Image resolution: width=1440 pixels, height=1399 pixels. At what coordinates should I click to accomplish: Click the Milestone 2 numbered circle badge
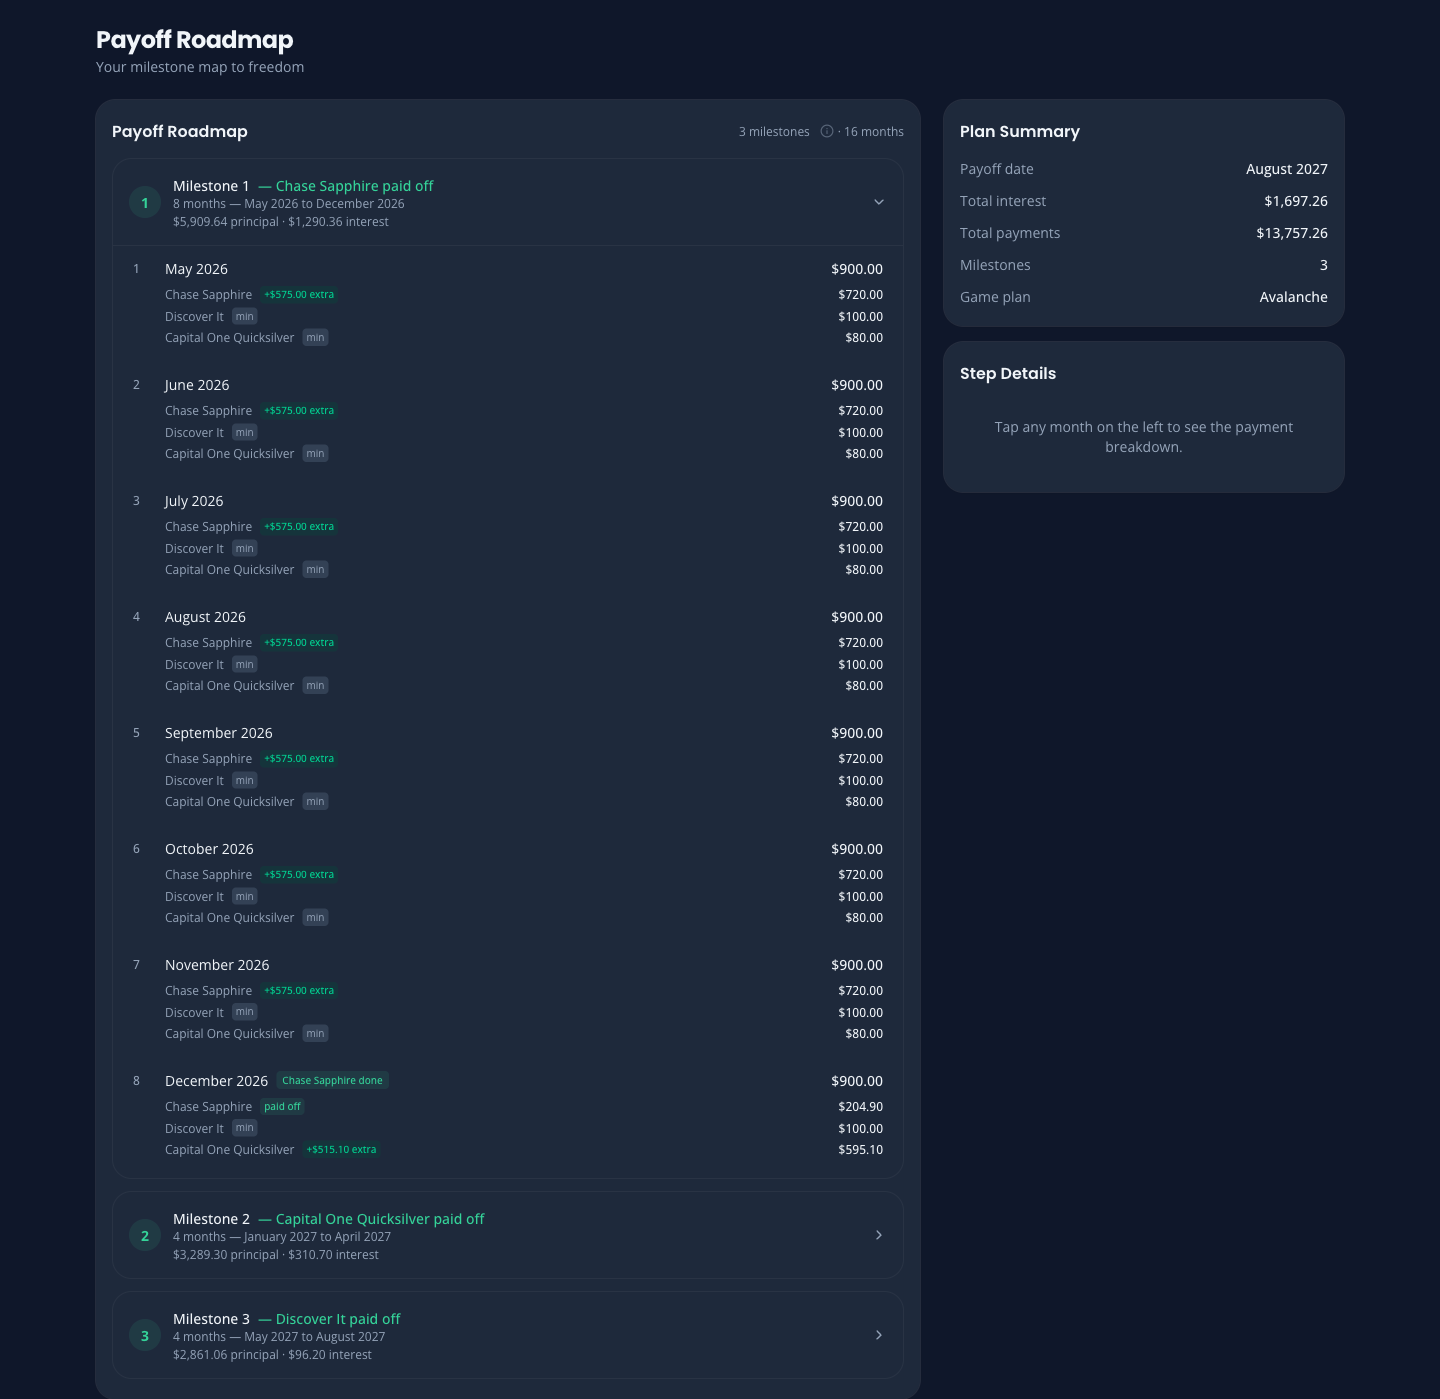coord(145,1235)
